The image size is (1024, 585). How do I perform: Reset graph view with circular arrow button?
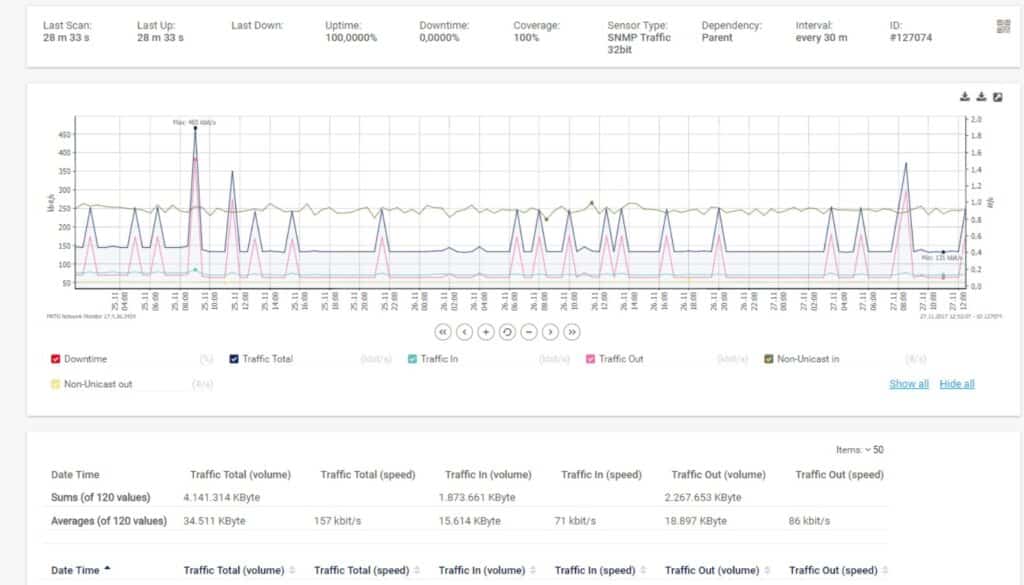(x=507, y=332)
